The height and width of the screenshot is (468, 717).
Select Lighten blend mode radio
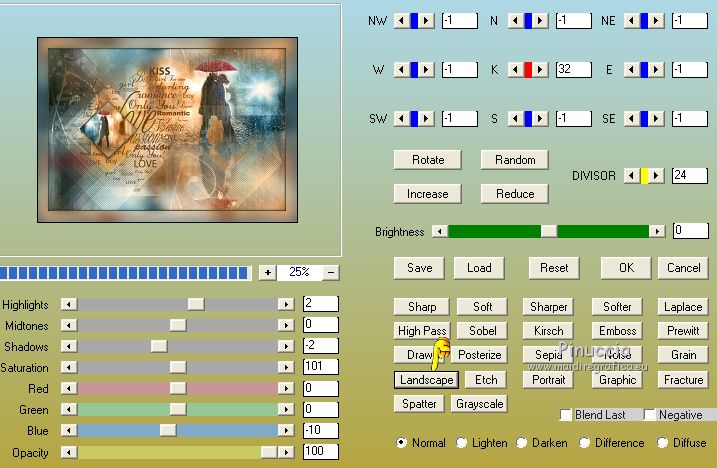(x=461, y=442)
